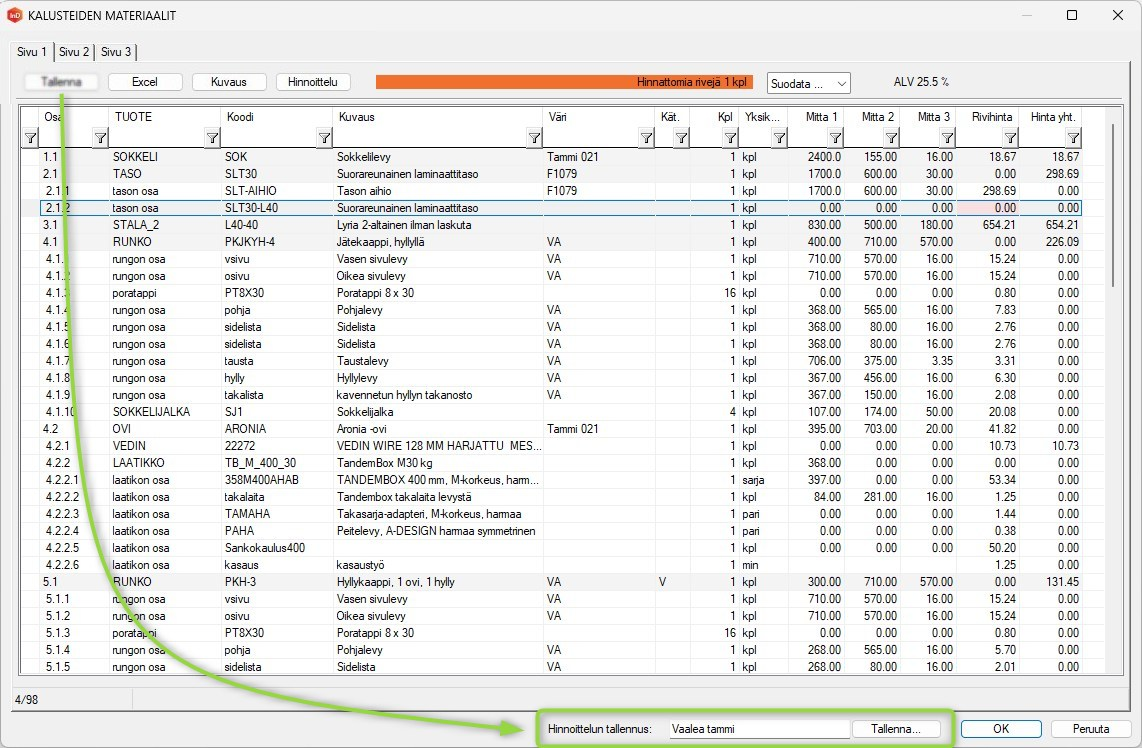This screenshot has height=748, width=1142.
Task: Click the Hinnoittelu button
Action: pos(313,82)
